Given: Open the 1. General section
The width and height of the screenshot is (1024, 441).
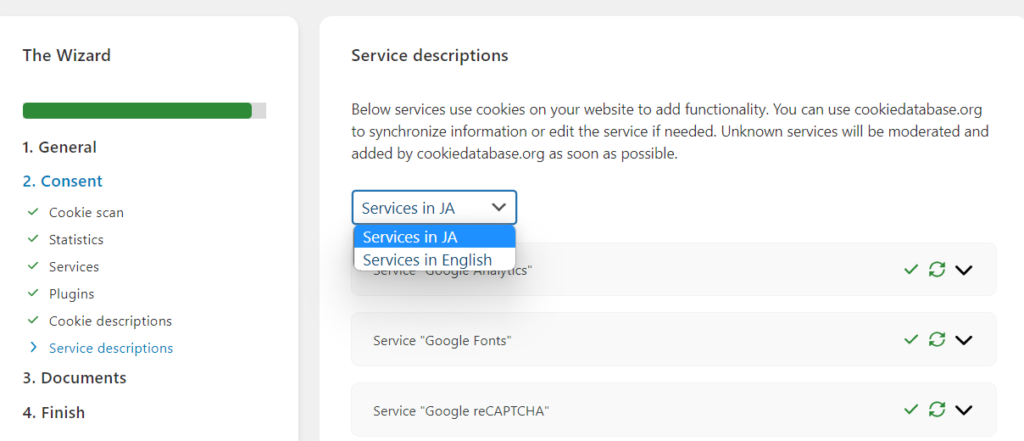Looking at the screenshot, I should (x=60, y=147).
